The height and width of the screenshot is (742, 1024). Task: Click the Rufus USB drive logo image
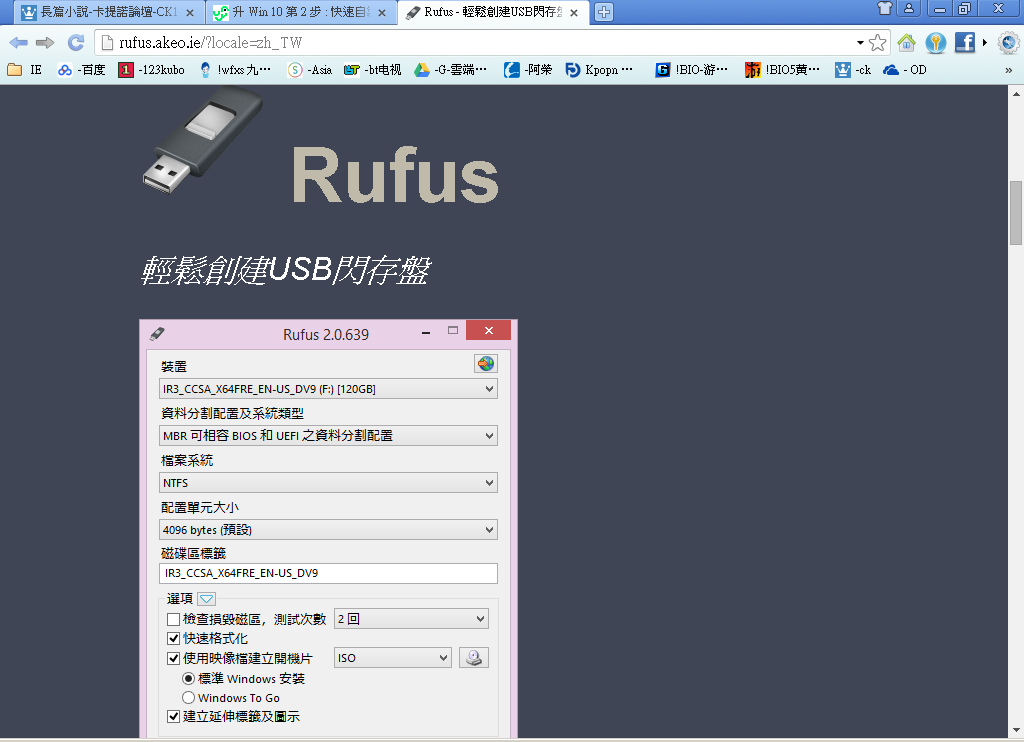[202, 142]
